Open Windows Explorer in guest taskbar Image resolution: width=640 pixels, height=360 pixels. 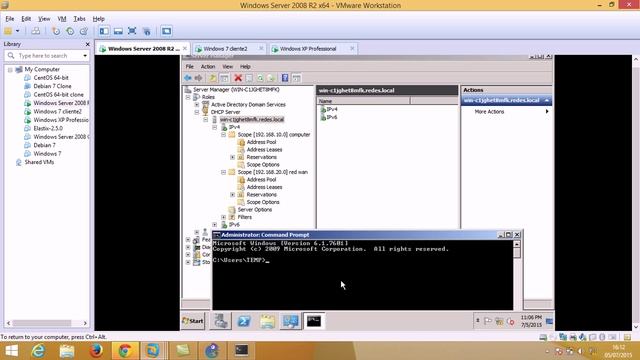tap(267, 321)
